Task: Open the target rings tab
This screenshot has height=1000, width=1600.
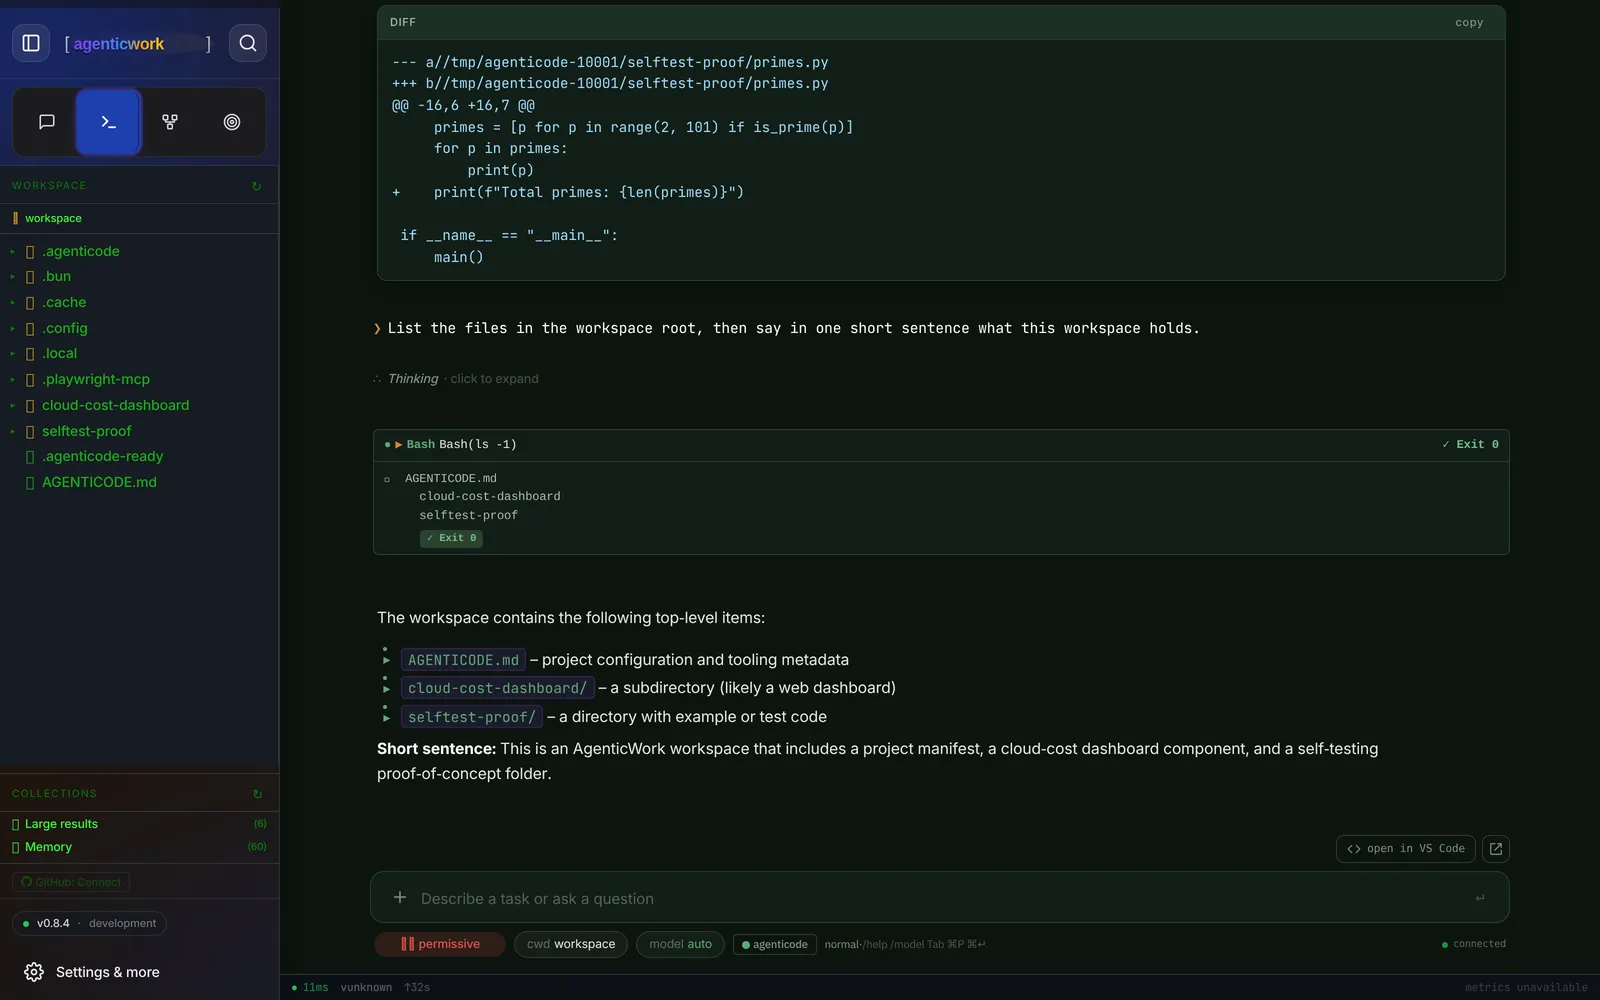Action: [x=232, y=122]
